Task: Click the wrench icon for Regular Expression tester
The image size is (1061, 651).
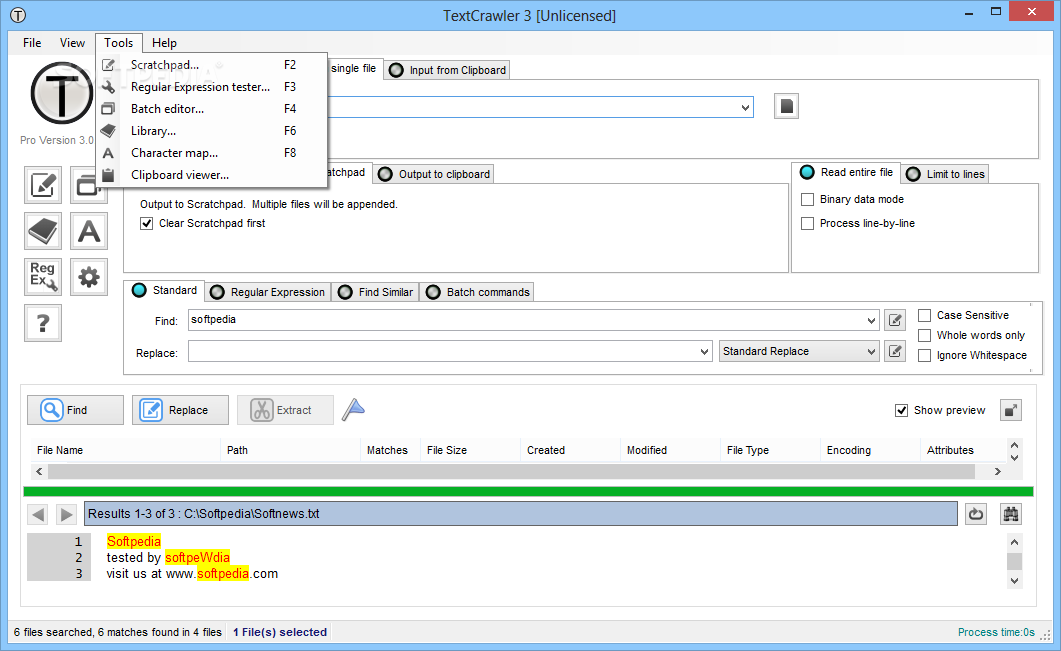Action: pyautogui.click(x=108, y=87)
